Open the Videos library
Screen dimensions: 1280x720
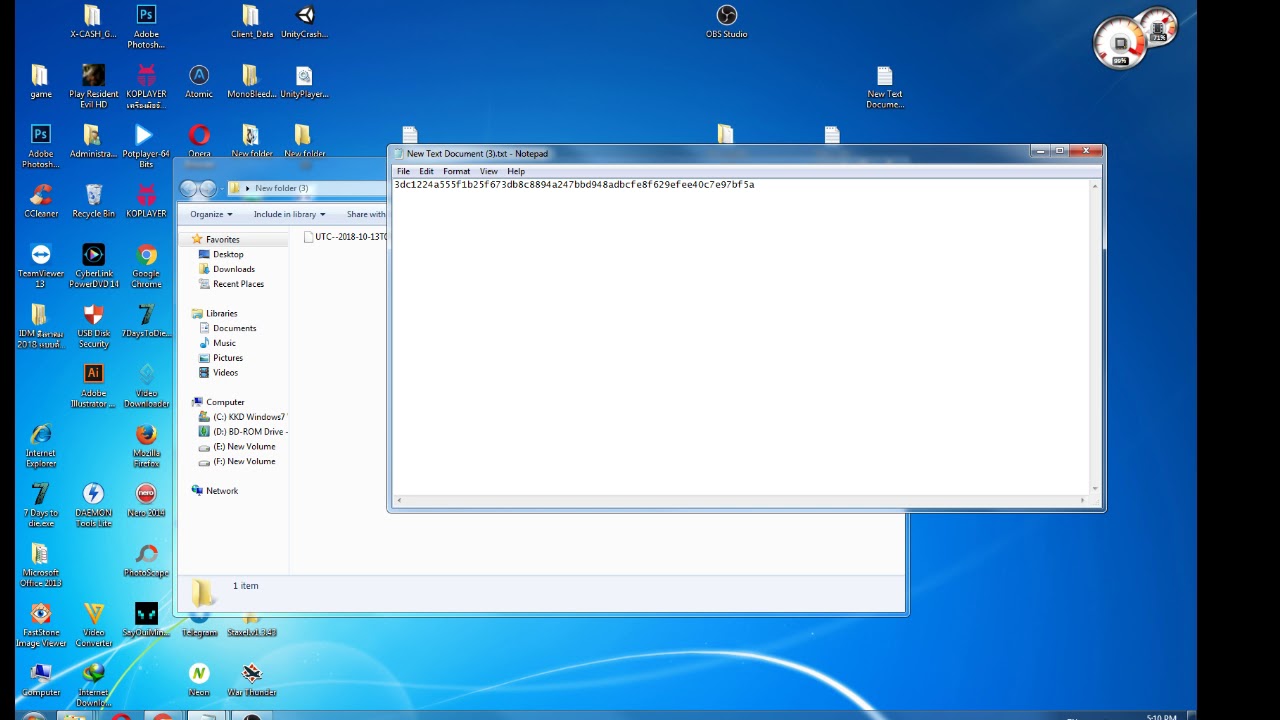[225, 373]
